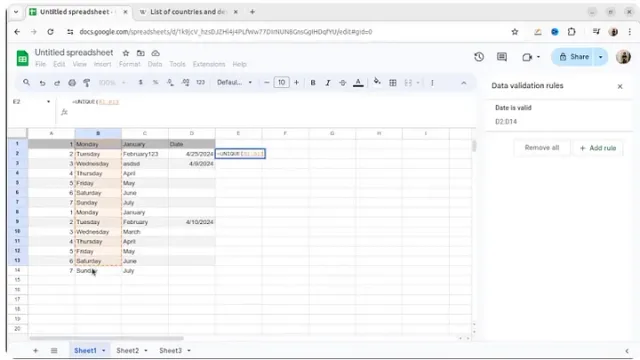Open the borders options

pyautogui.click(x=393, y=83)
